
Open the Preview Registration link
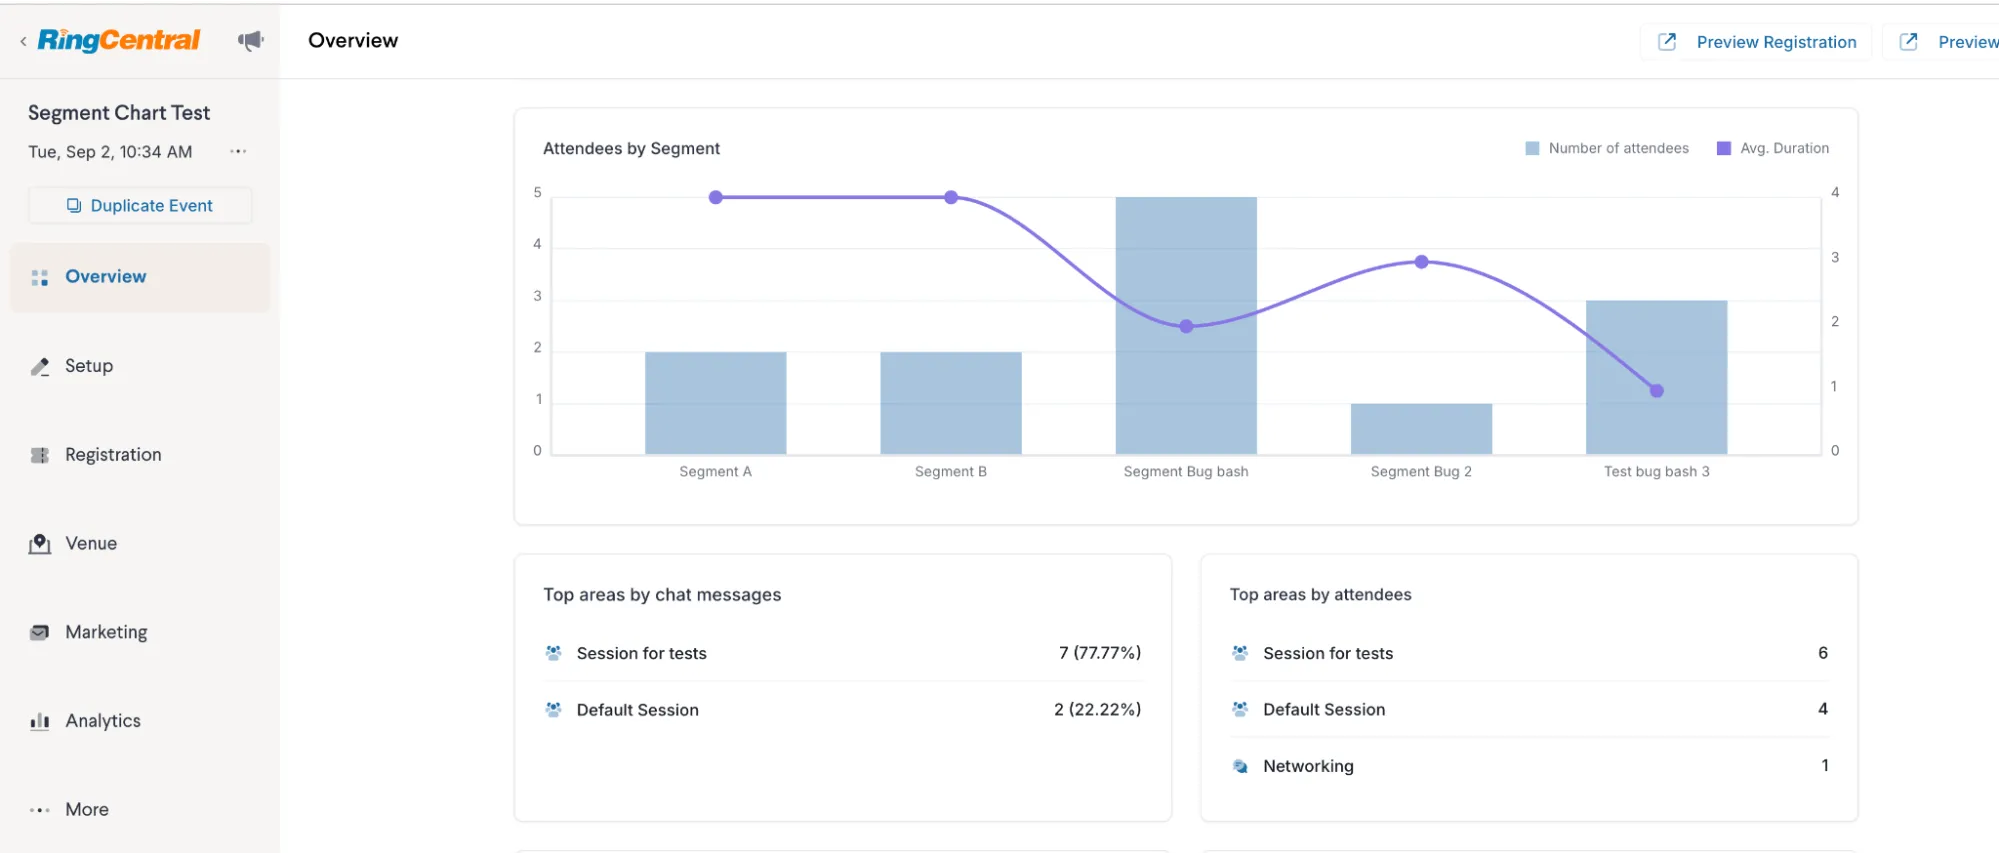(1758, 42)
